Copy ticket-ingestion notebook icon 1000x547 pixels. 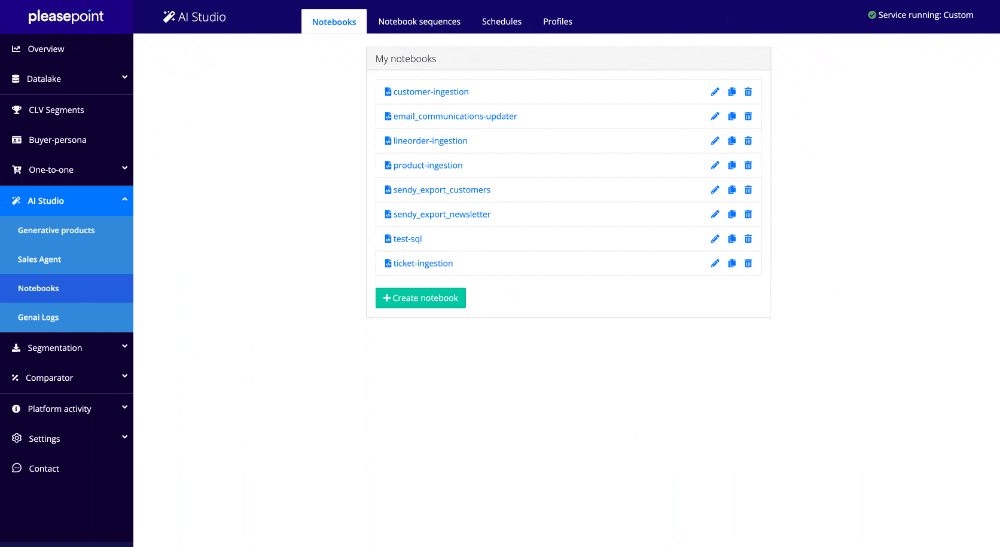[x=732, y=263]
